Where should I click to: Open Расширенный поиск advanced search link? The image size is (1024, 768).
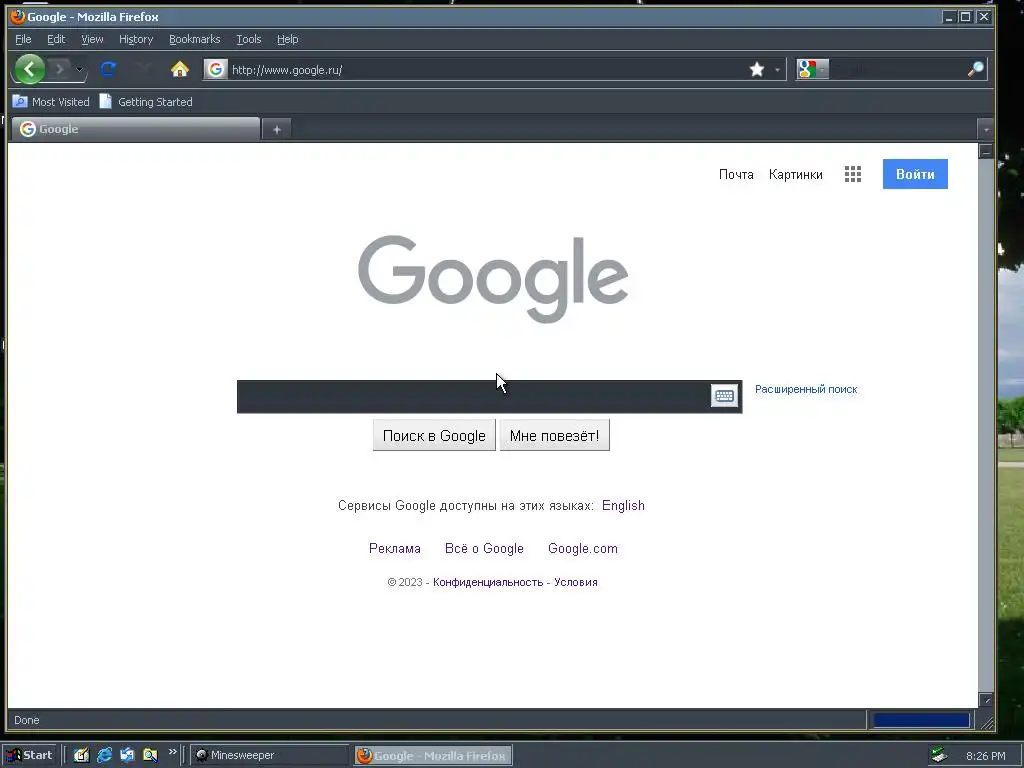click(x=806, y=389)
